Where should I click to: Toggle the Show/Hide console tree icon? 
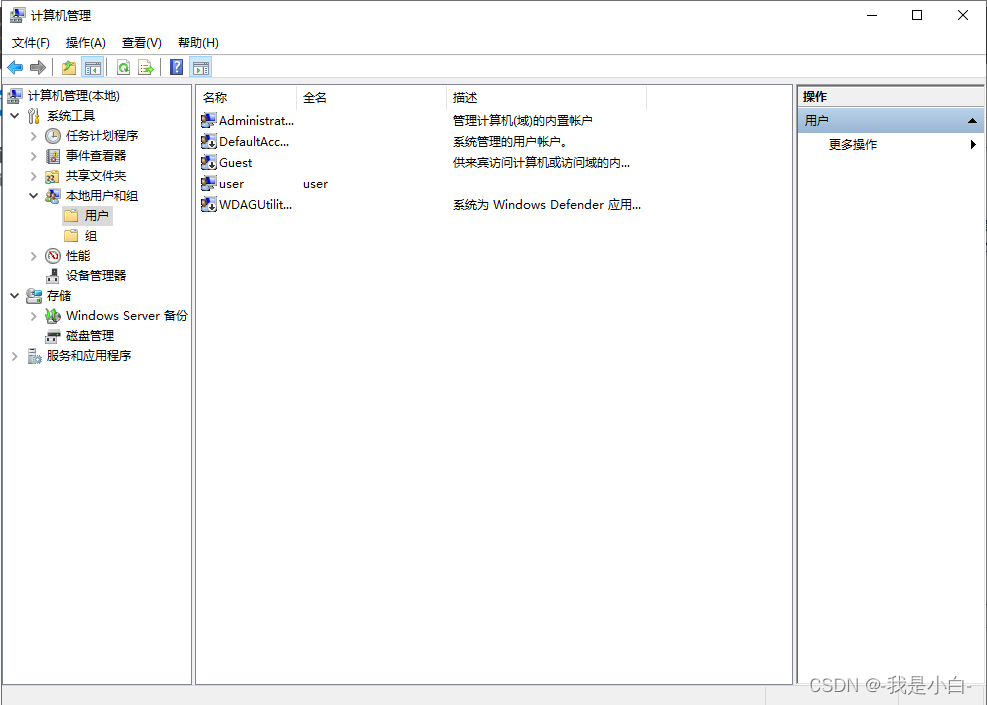pyautogui.click(x=93, y=67)
